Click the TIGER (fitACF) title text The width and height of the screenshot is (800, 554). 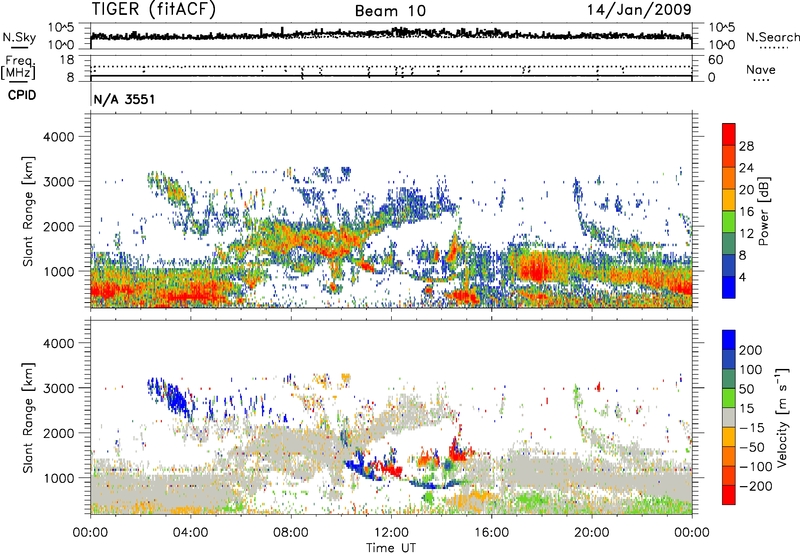pyautogui.click(x=154, y=9)
